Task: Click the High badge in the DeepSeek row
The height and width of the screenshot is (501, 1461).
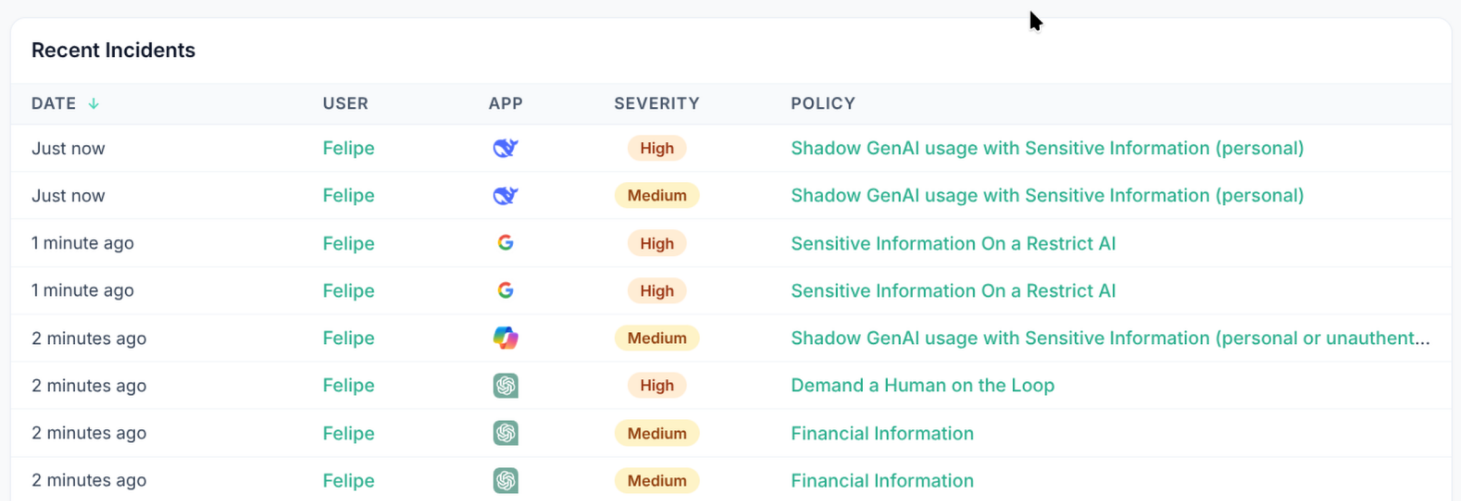Action: click(657, 148)
